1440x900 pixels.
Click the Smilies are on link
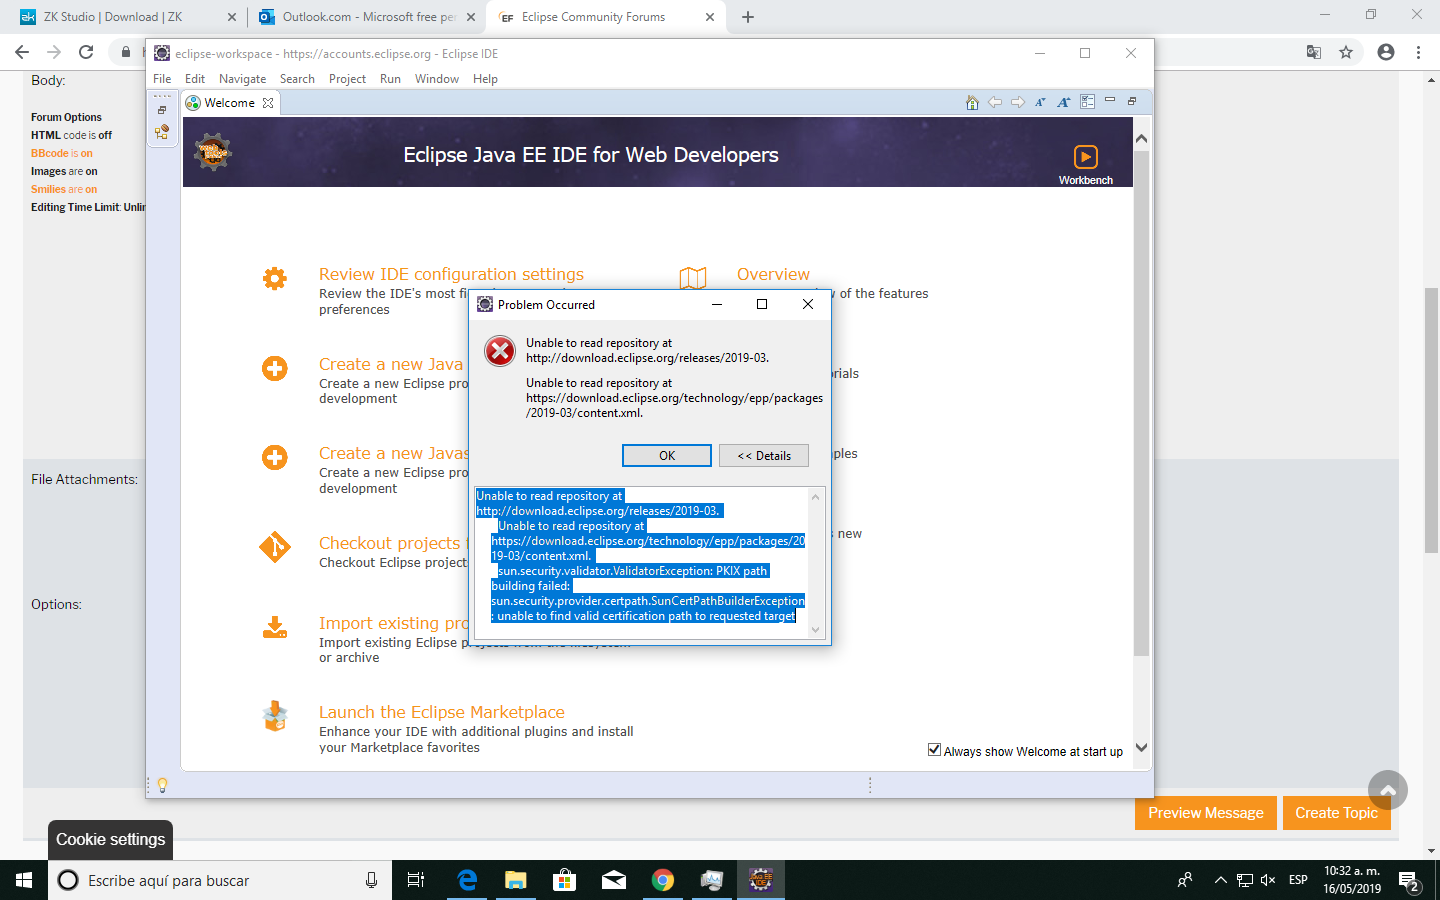pyautogui.click(x=64, y=189)
